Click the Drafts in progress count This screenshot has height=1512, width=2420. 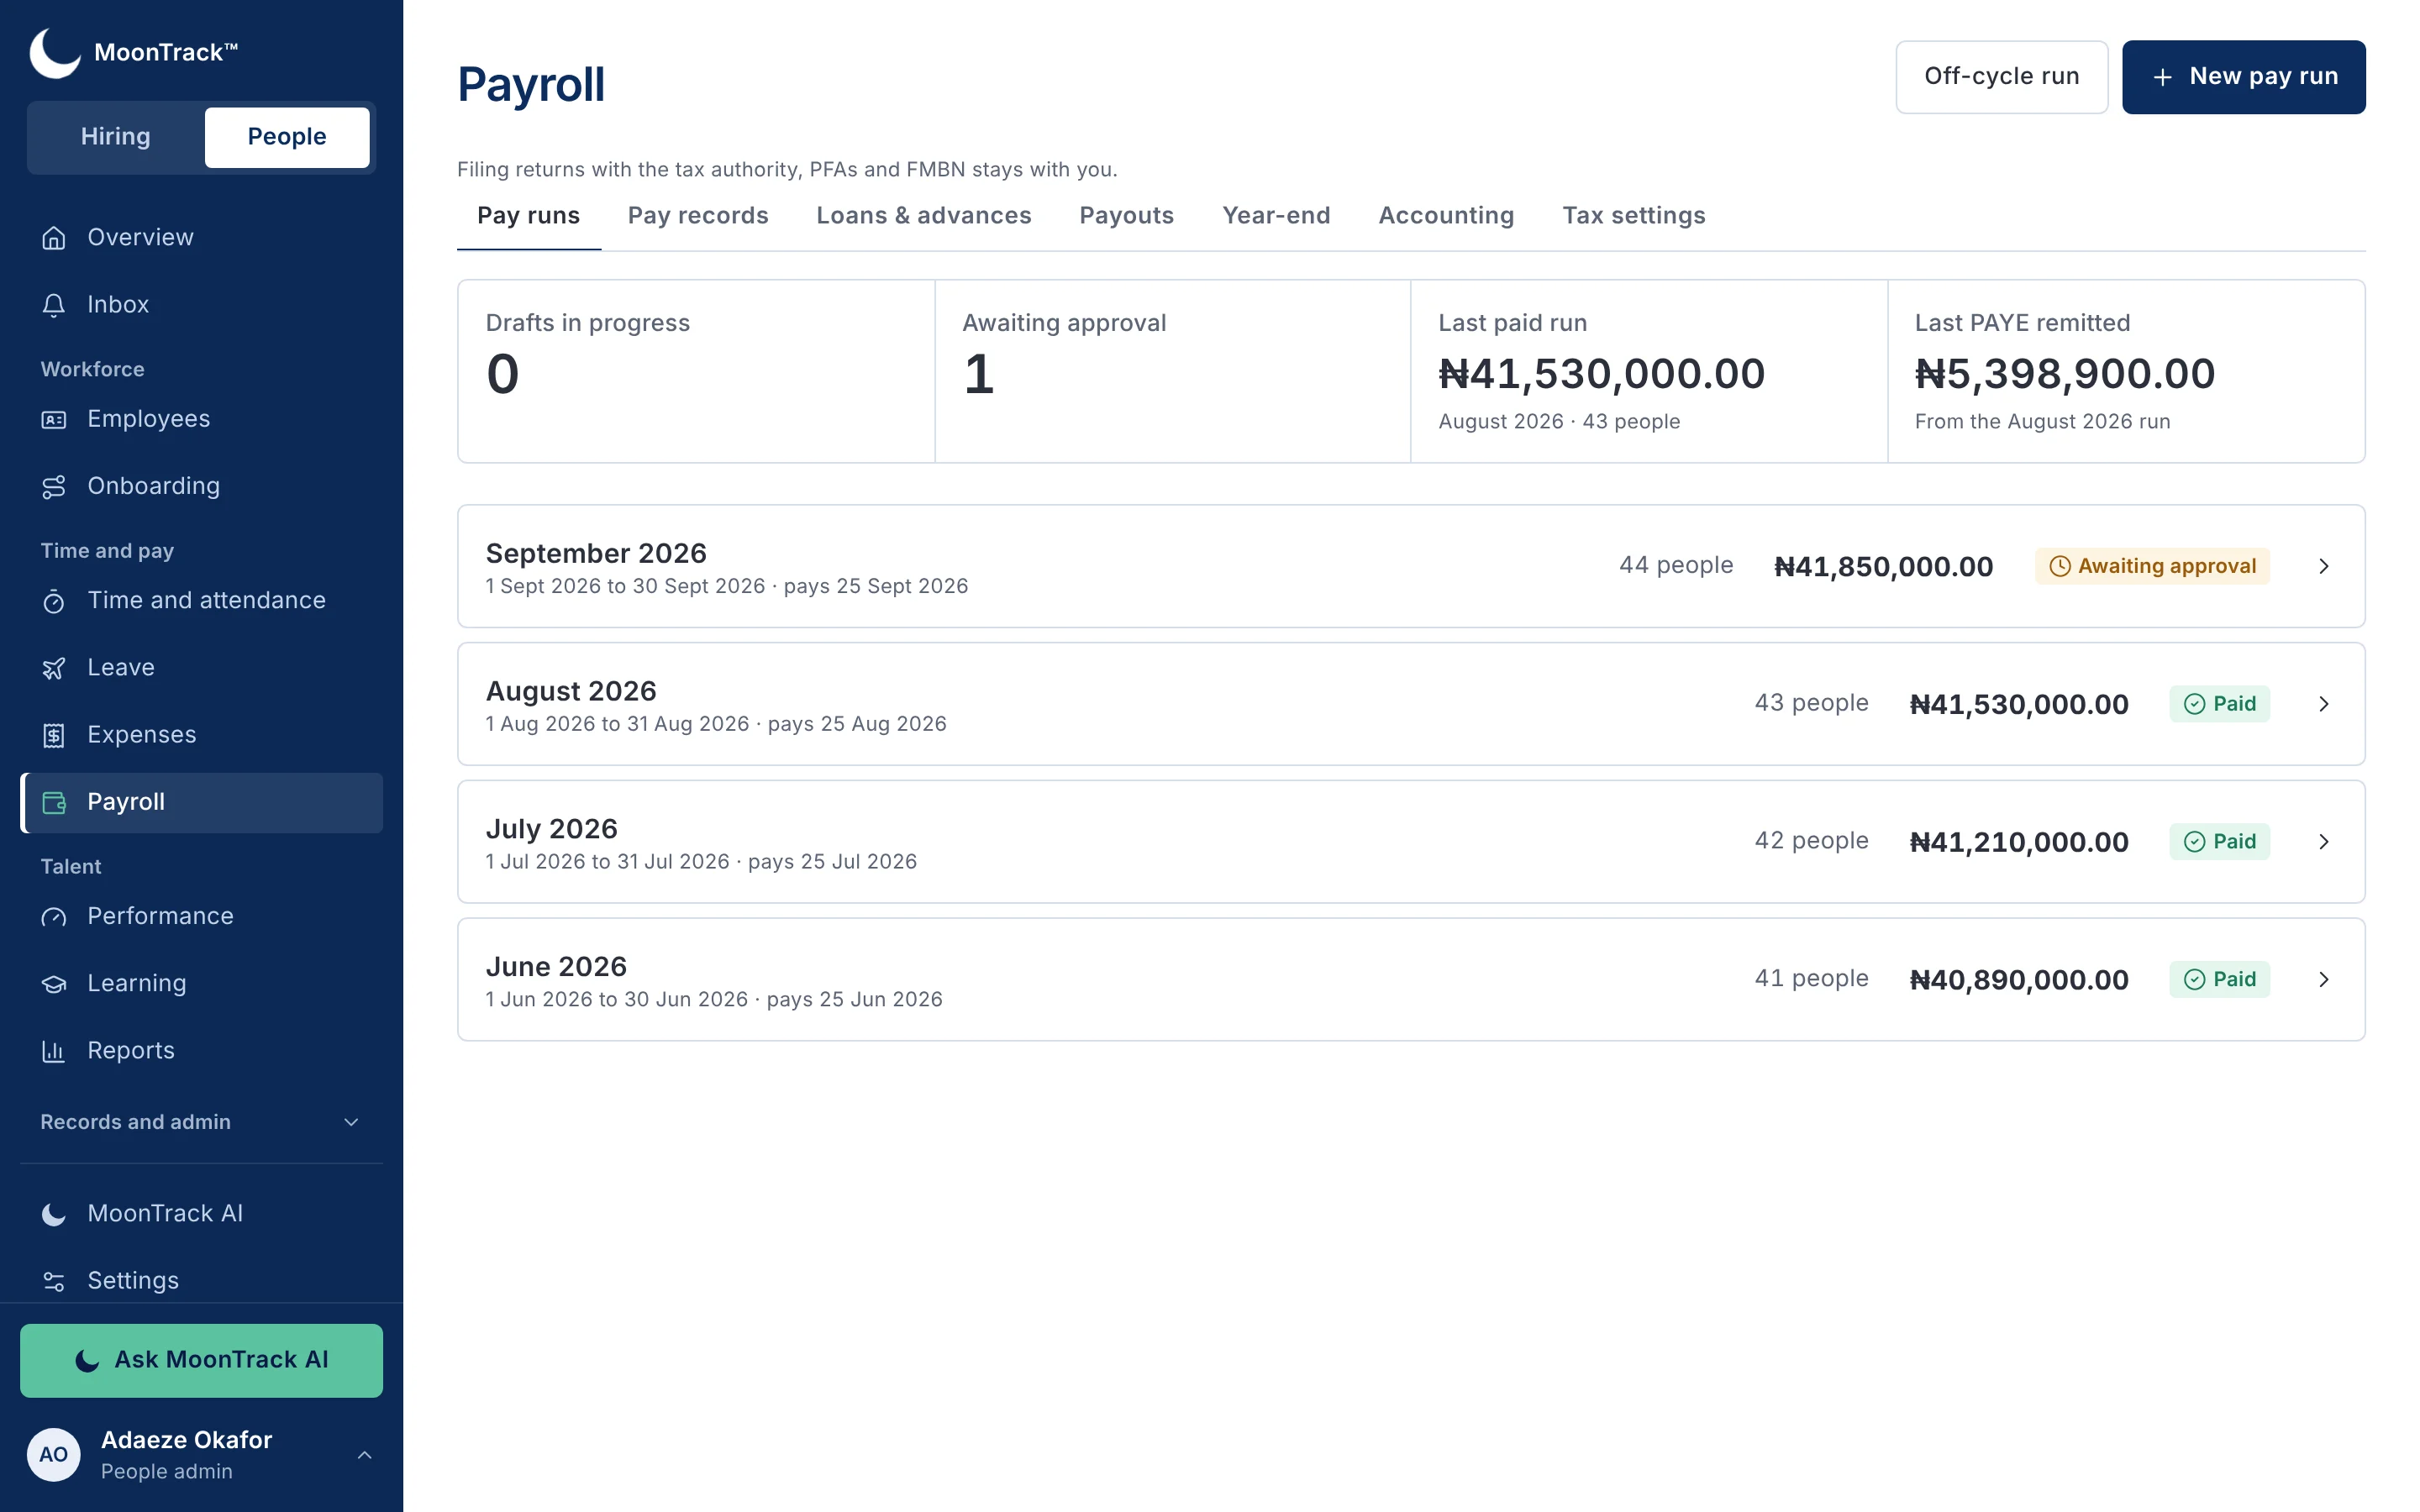click(503, 374)
